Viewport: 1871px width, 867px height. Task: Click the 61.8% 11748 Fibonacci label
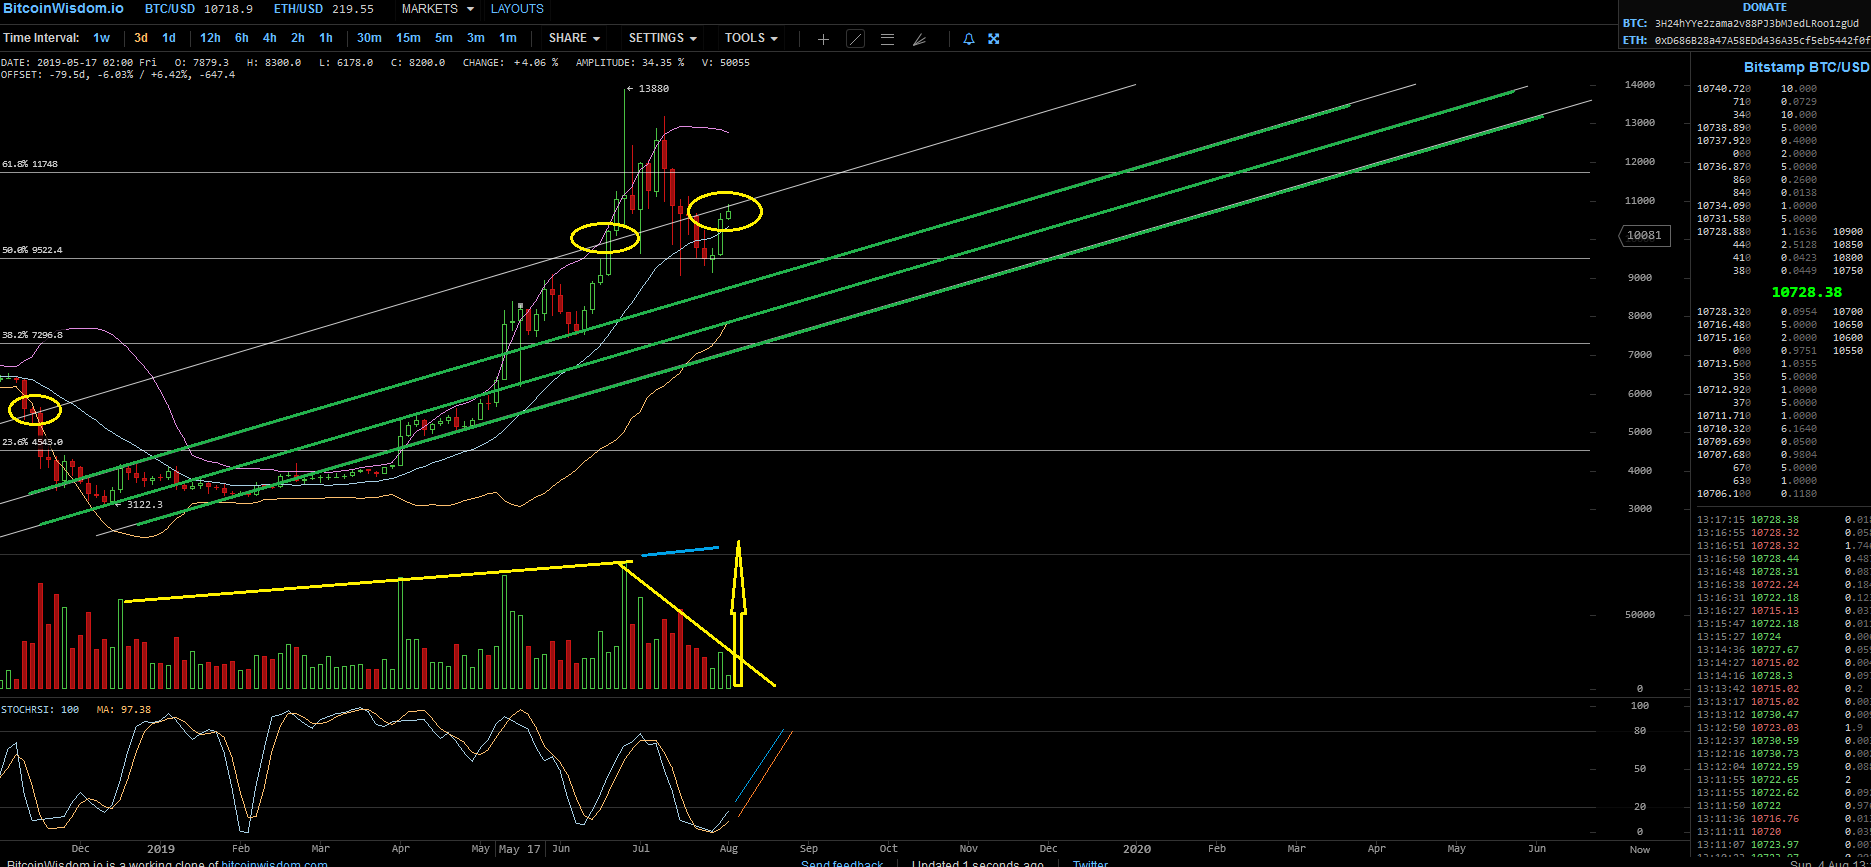click(30, 164)
